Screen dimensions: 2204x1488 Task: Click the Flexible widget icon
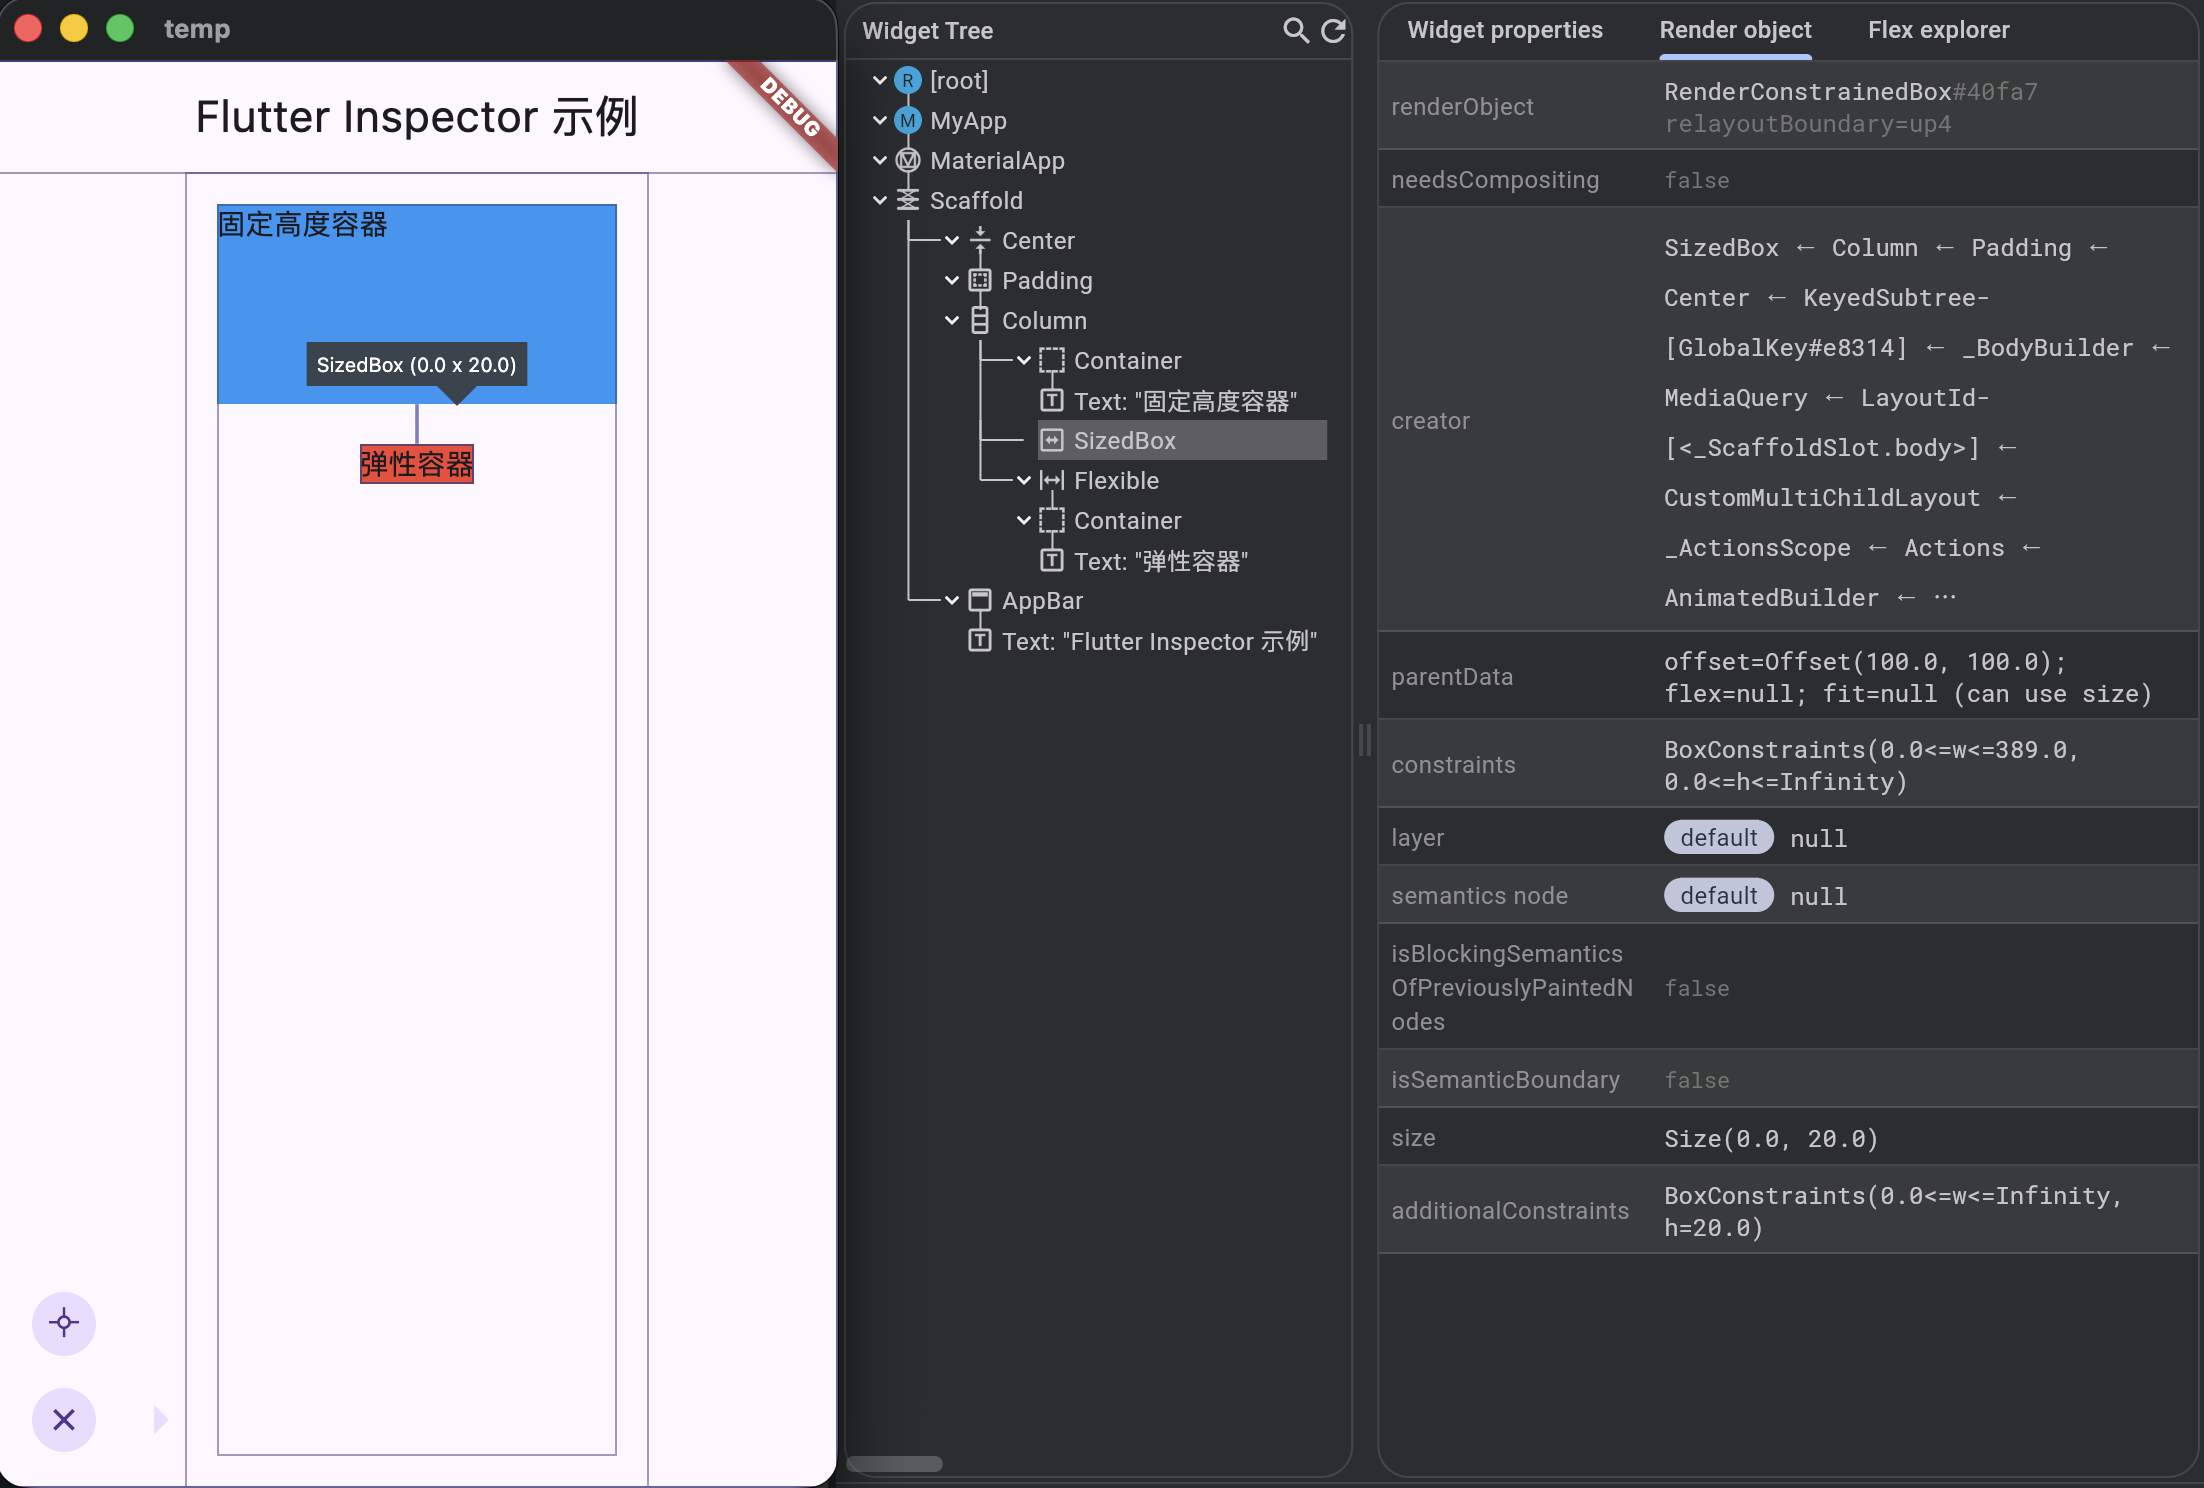click(x=1052, y=481)
